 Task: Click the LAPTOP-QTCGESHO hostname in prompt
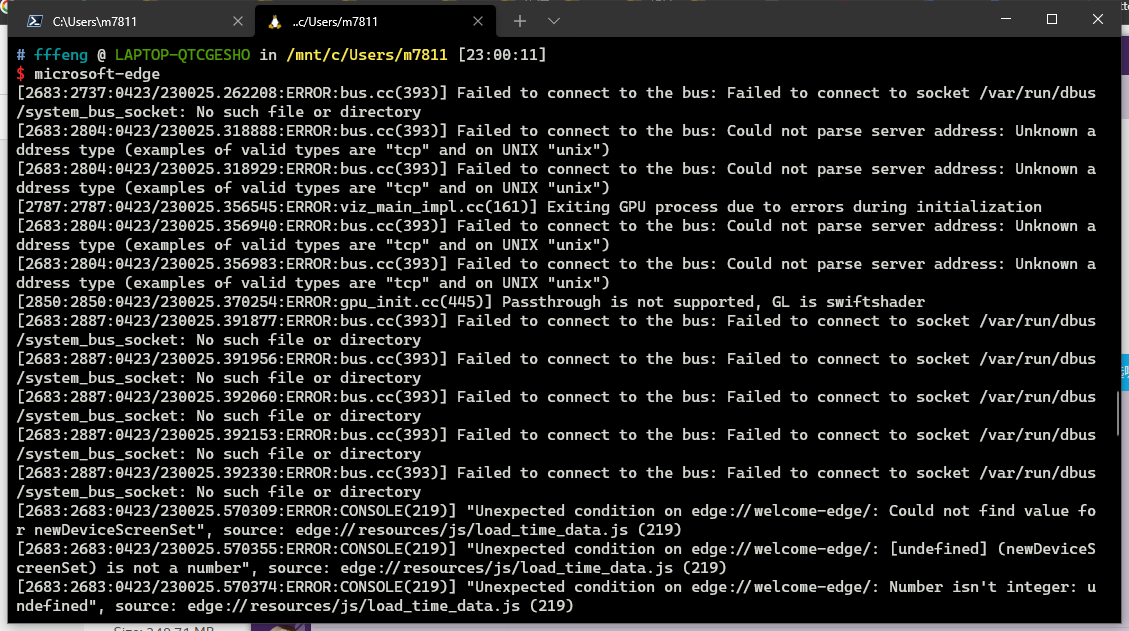[x=182, y=55]
